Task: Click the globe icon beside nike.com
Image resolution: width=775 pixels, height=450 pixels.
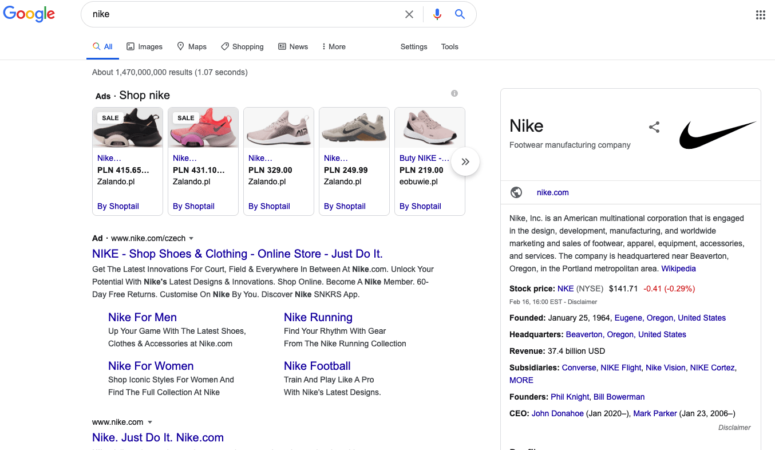Action: 516,192
